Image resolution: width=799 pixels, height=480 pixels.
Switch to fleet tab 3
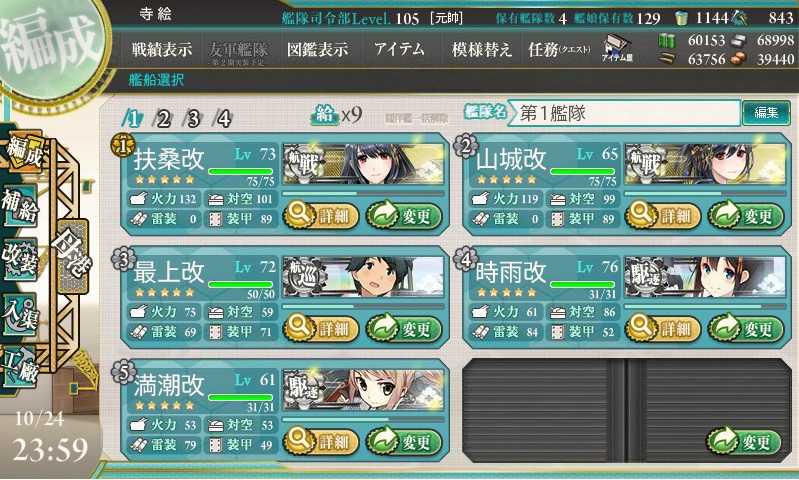[193, 119]
